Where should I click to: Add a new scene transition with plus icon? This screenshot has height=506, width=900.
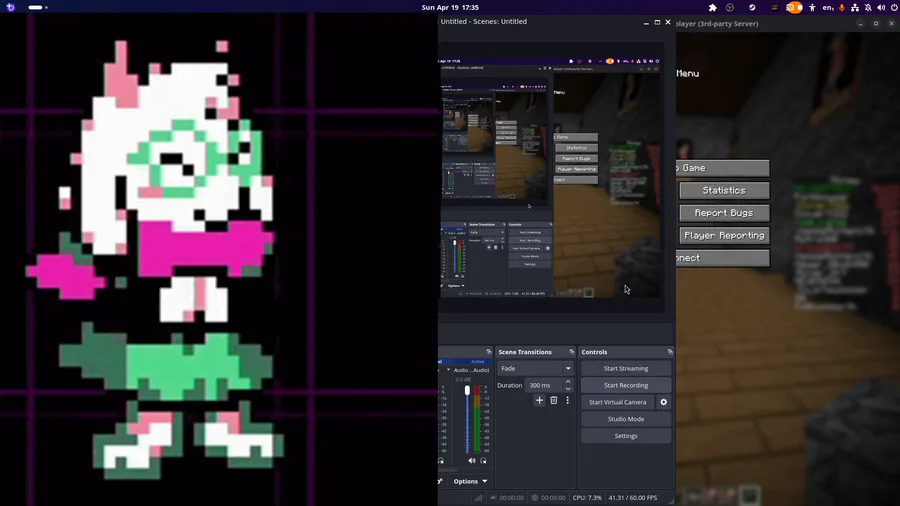[x=539, y=400]
